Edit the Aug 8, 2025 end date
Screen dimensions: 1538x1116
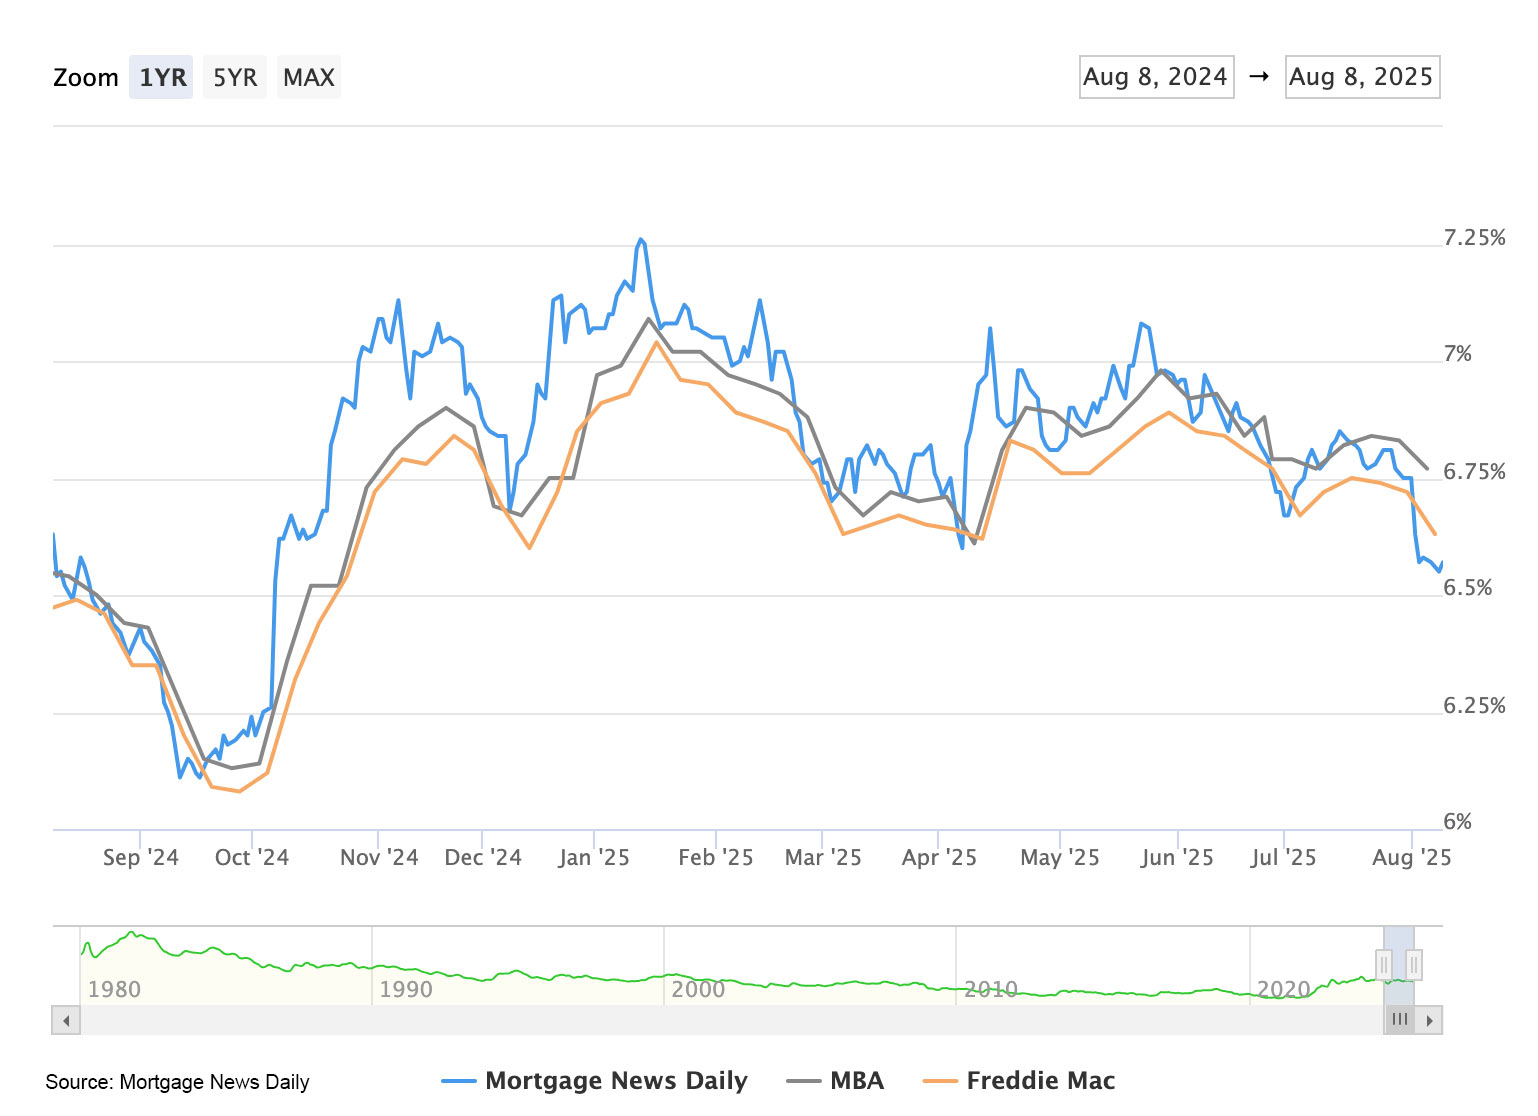[x=1362, y=77]
